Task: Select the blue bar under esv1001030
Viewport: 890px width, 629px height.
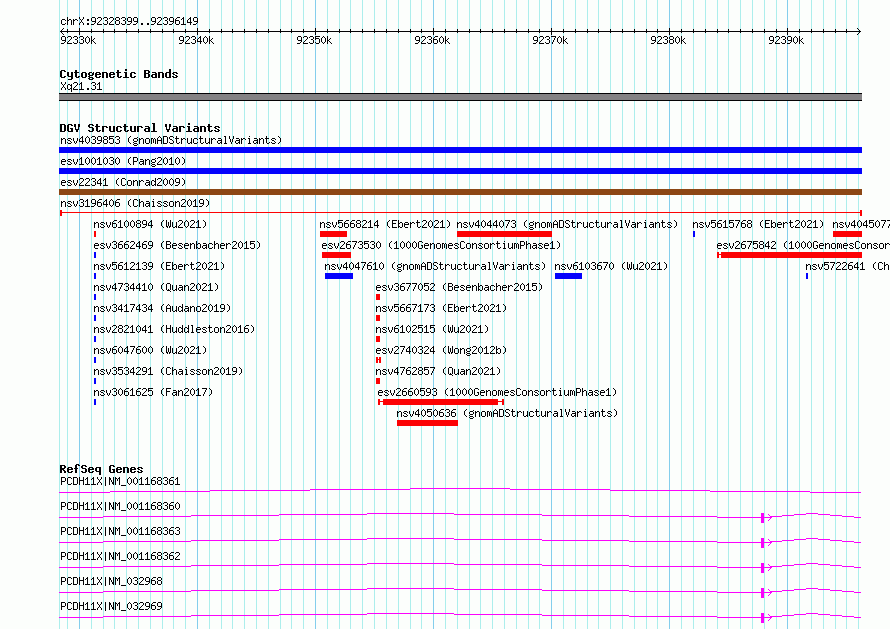Action: point(460,171)
